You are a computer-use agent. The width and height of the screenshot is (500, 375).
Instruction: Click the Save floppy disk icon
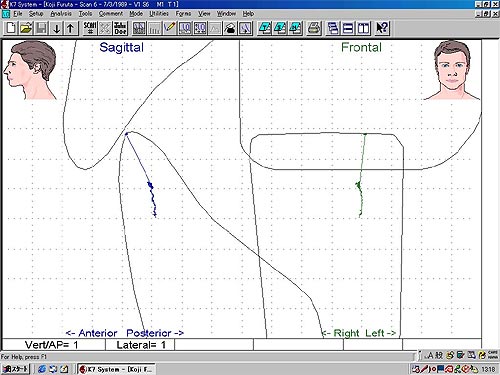coord(41,28)
